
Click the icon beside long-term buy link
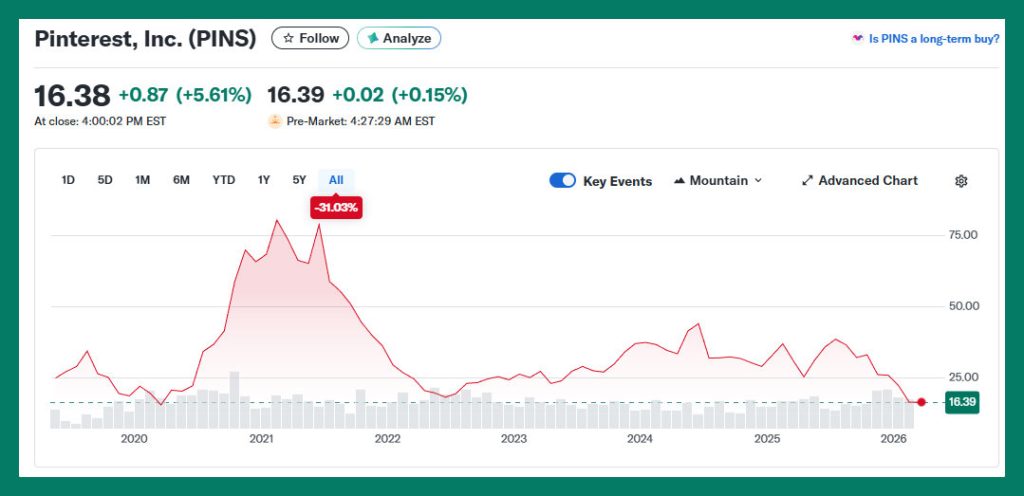[x=857, y=38]
